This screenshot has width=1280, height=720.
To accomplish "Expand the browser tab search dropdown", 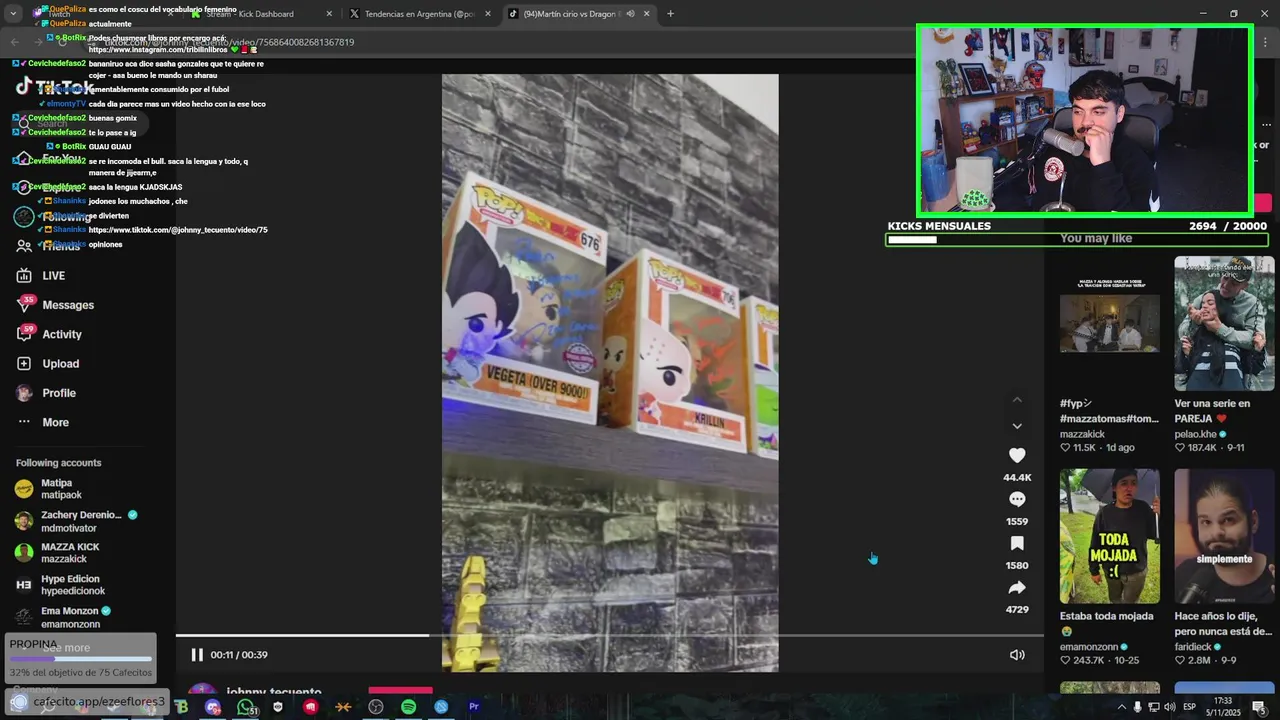I will tap(13, 14).
